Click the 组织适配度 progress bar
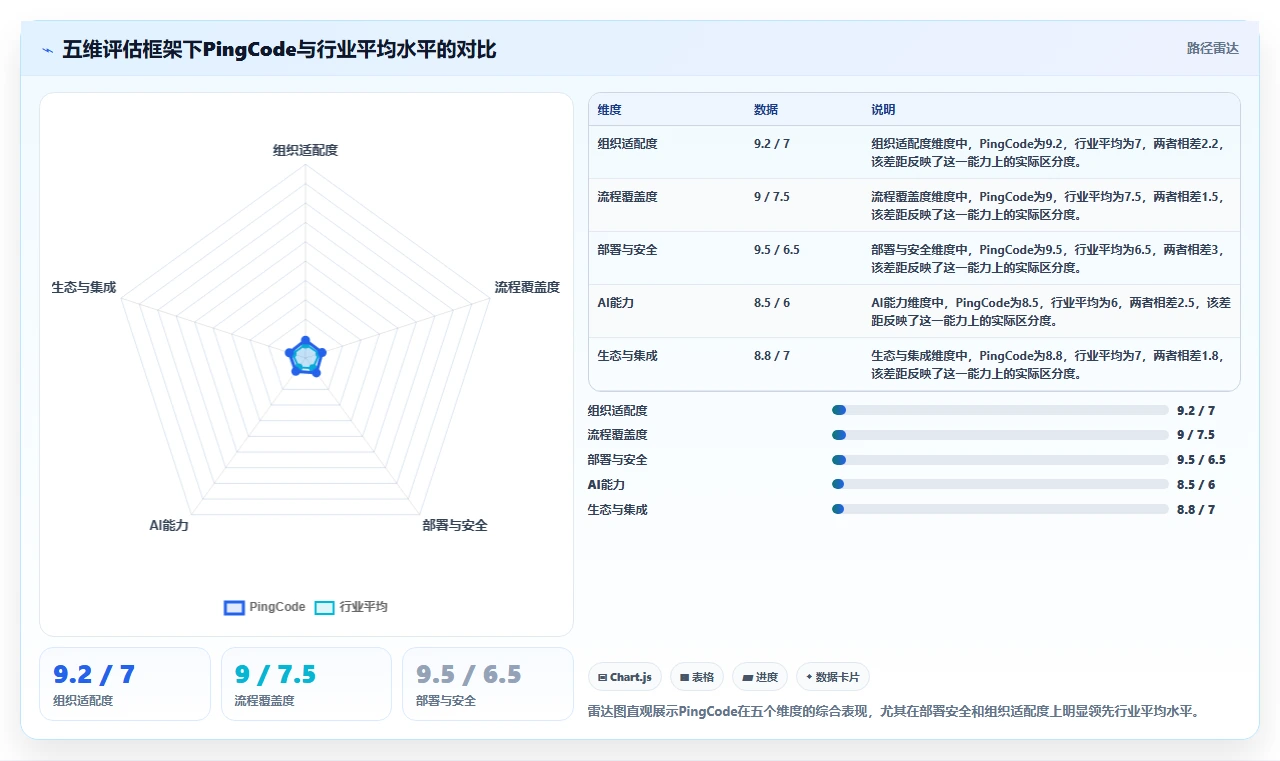 pos(1000,410)
